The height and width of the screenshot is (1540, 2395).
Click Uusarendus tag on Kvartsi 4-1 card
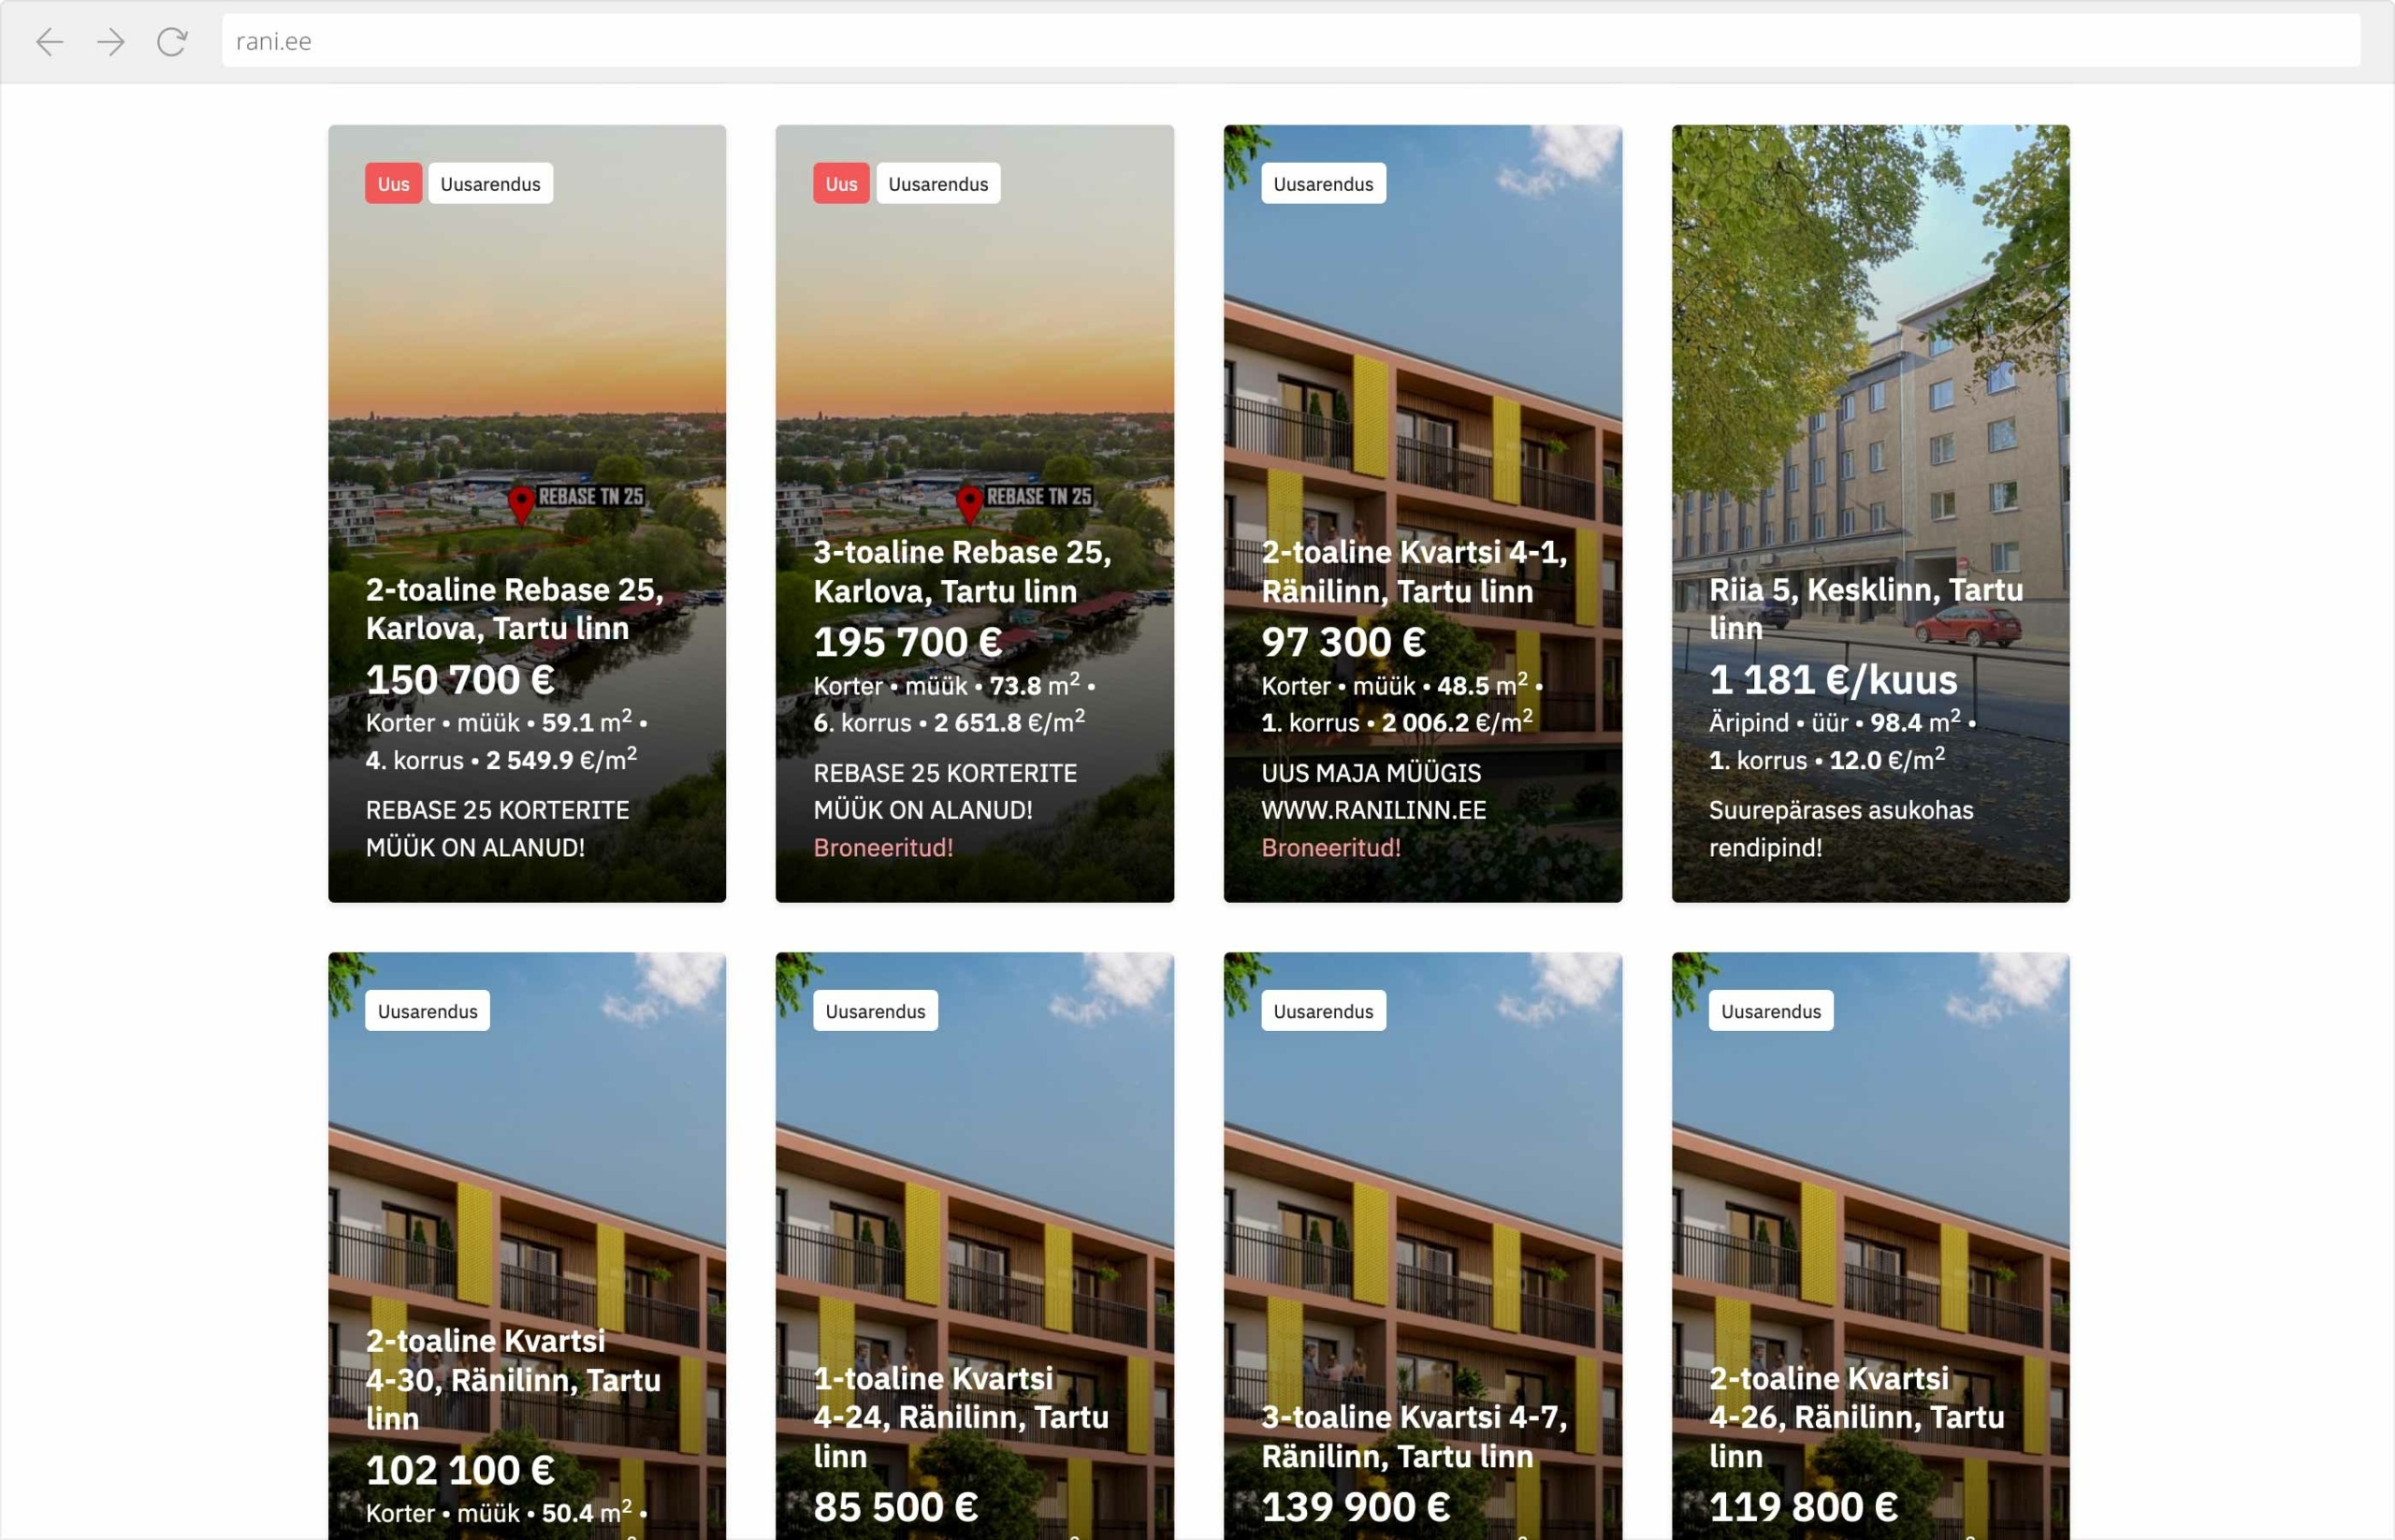[1323, 183]
